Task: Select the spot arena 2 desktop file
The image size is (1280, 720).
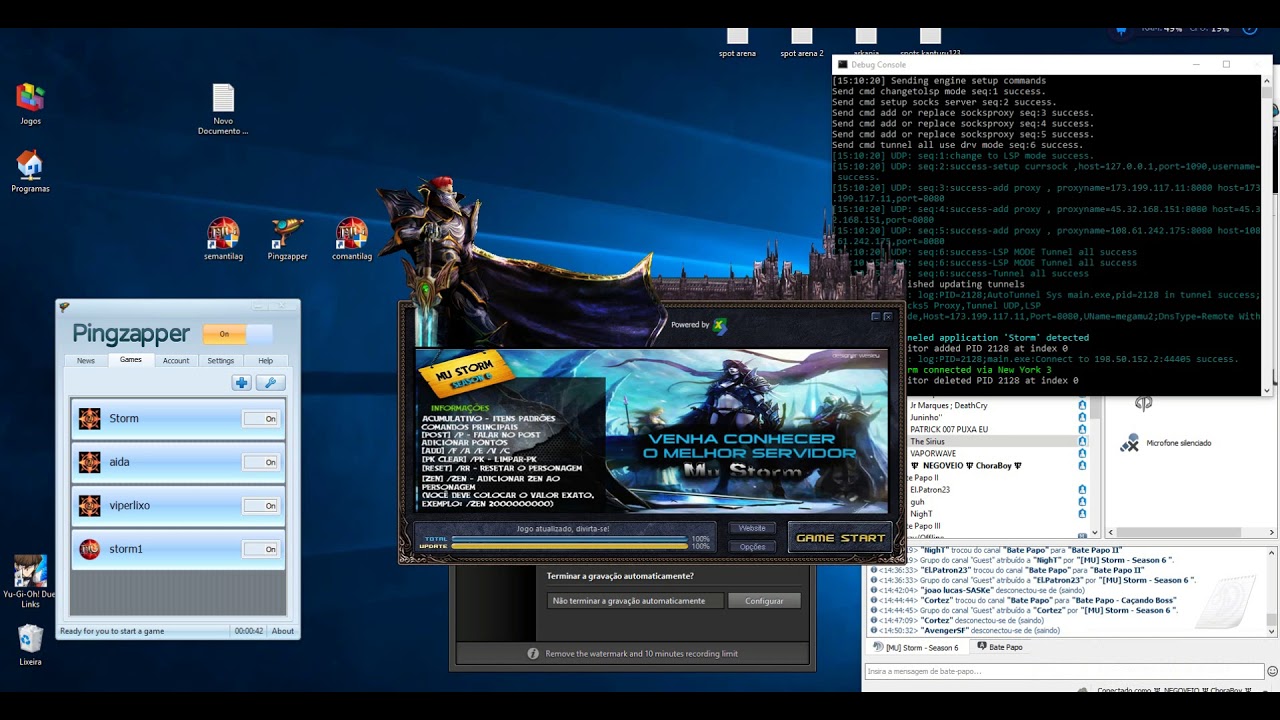Action: [802, 43]
